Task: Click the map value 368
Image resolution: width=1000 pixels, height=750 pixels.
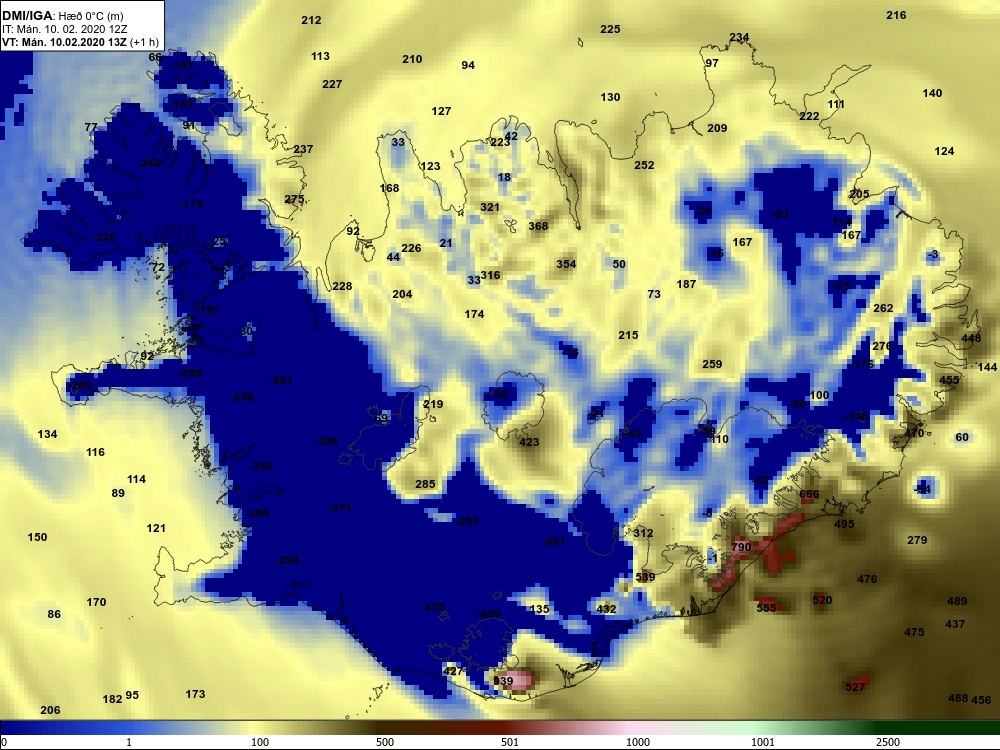Action: pos(538,226)
